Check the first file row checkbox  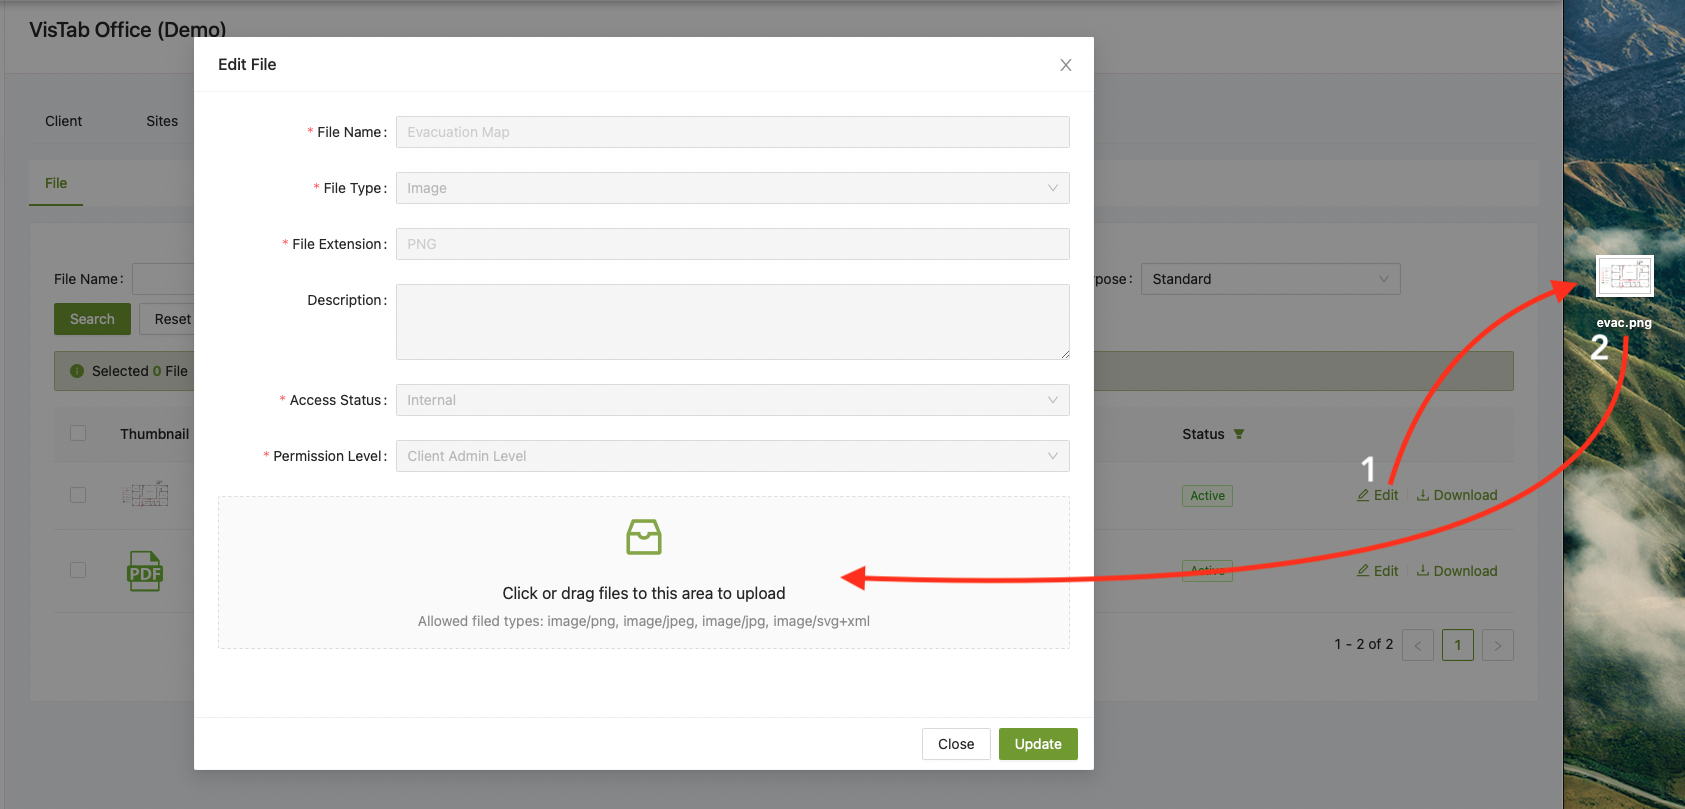78,495
